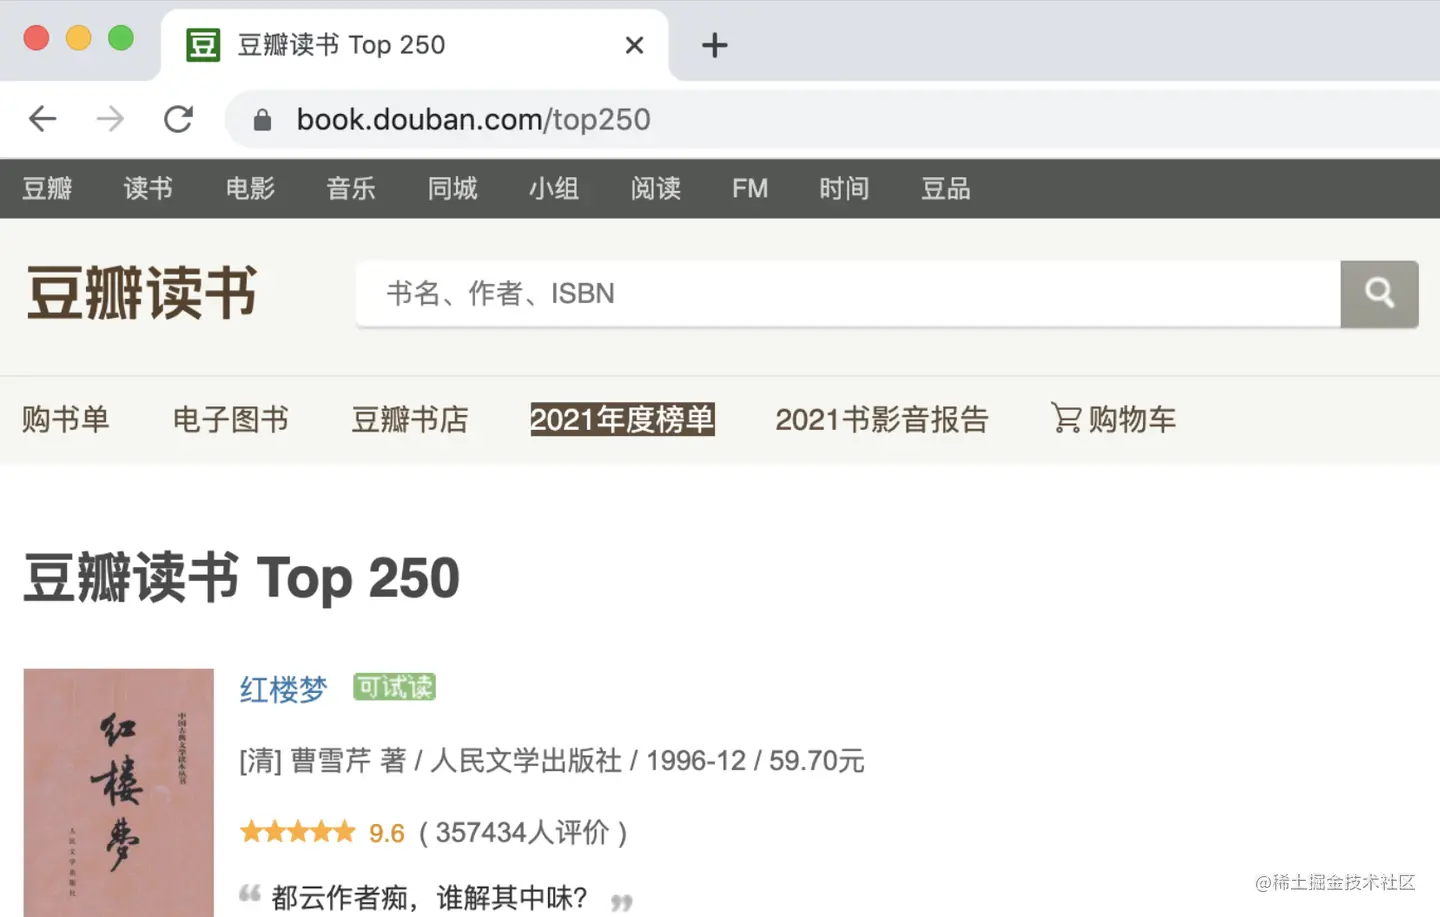Open 电影 in the top navigation

click(250, 188)
